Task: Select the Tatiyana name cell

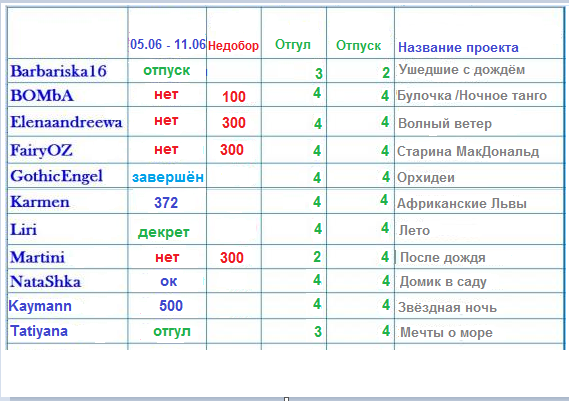Action: 67,331
